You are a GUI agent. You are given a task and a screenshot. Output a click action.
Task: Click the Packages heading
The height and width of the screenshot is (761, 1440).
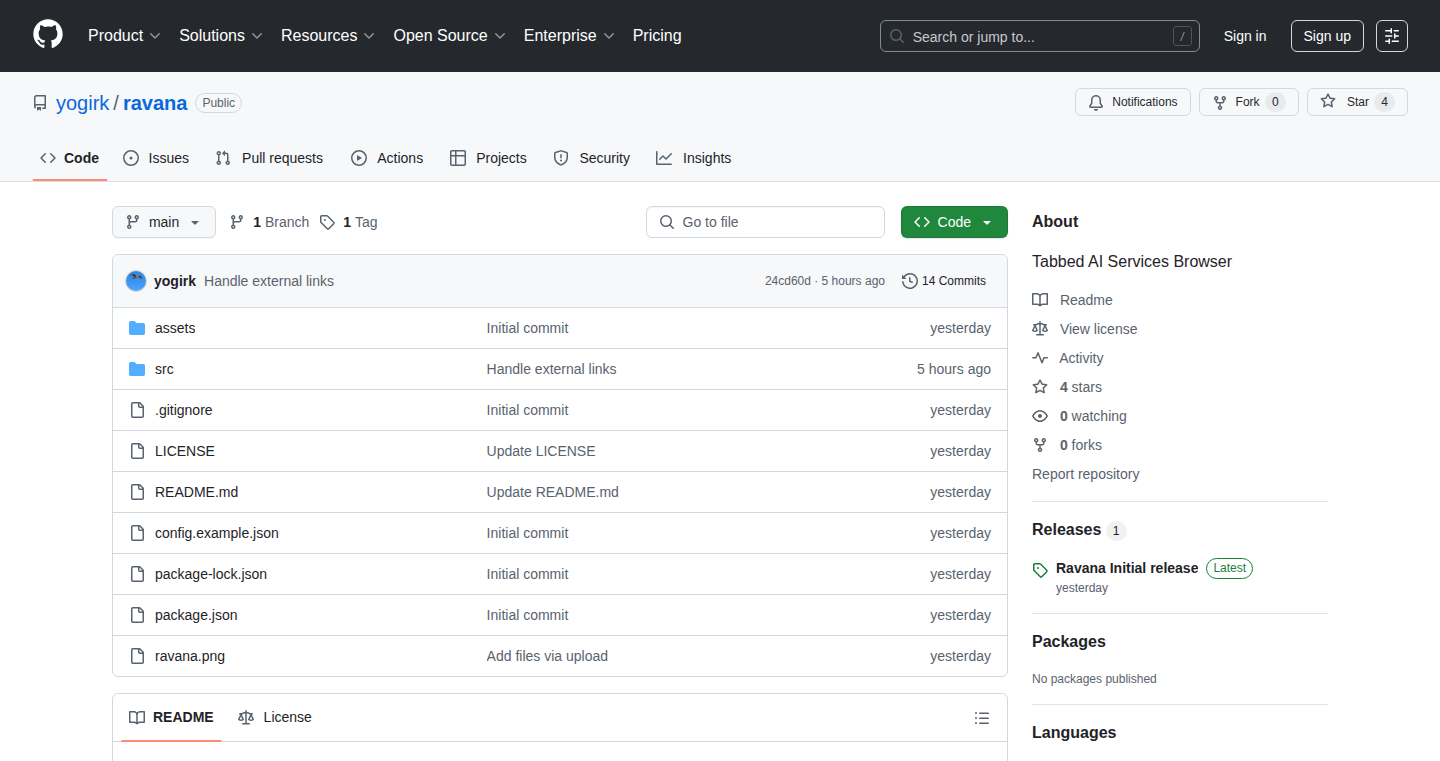[1069, 642]
